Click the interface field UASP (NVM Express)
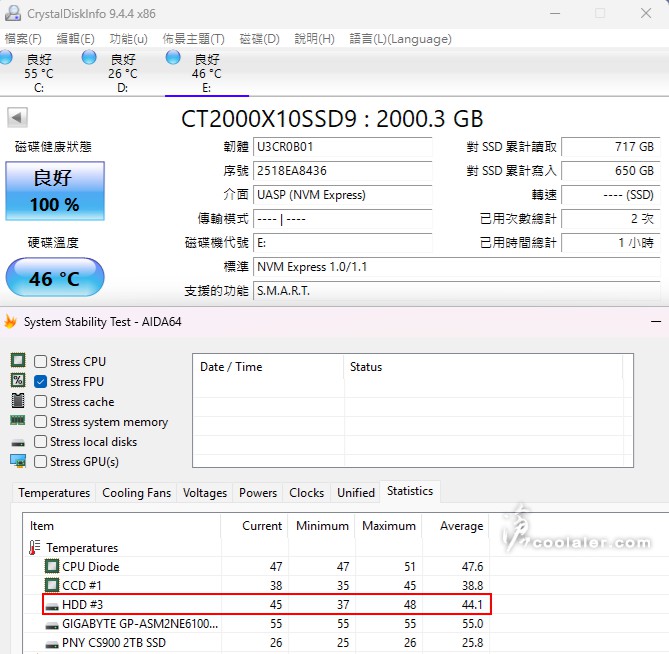This screenshot has height=654, width=669. (343, 195)
